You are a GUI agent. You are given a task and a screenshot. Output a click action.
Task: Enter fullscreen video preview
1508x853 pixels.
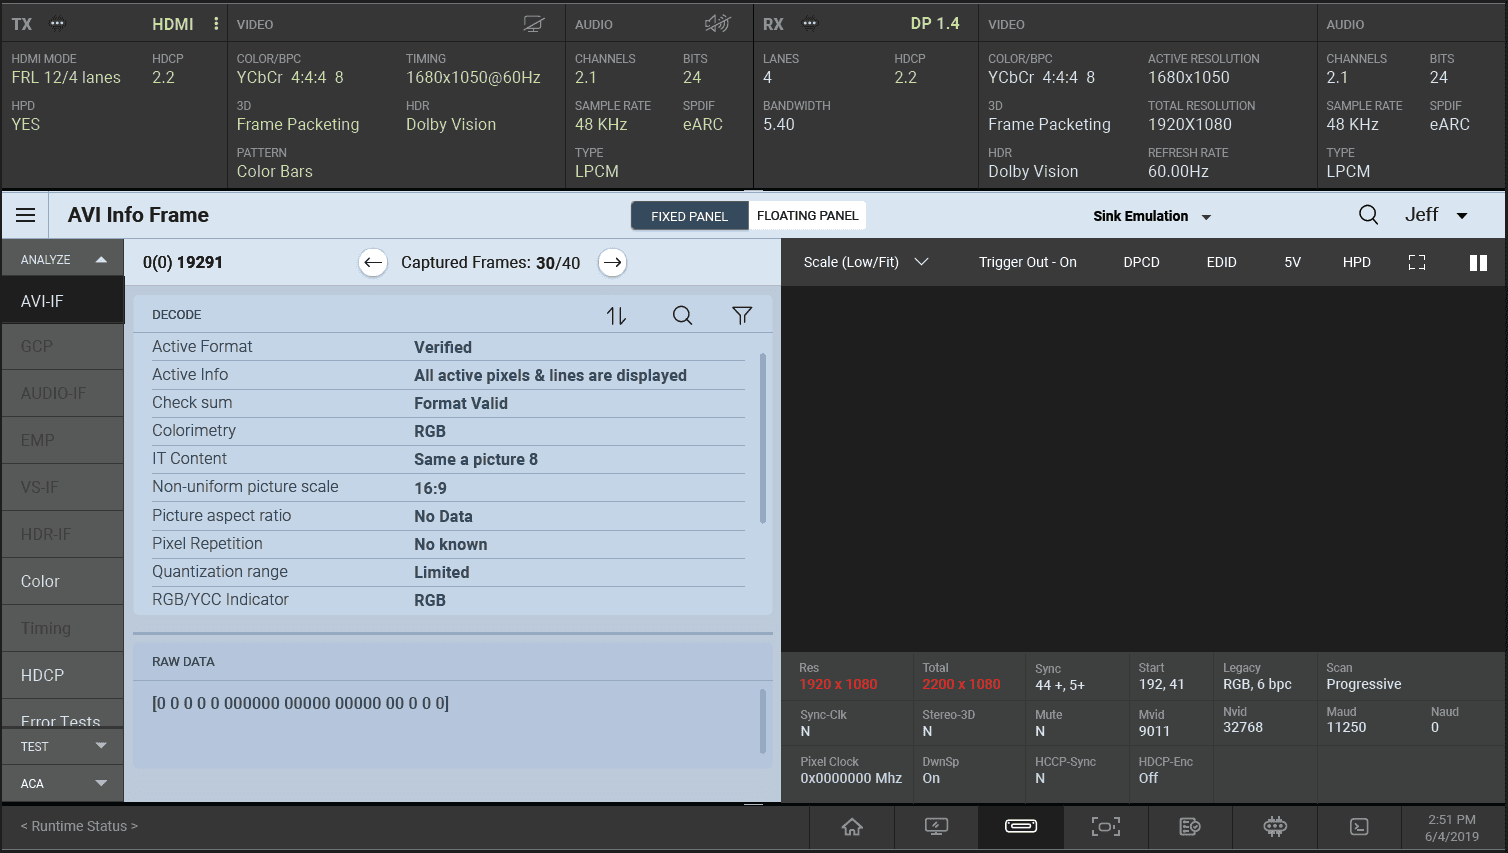(x=1417, y=262)
